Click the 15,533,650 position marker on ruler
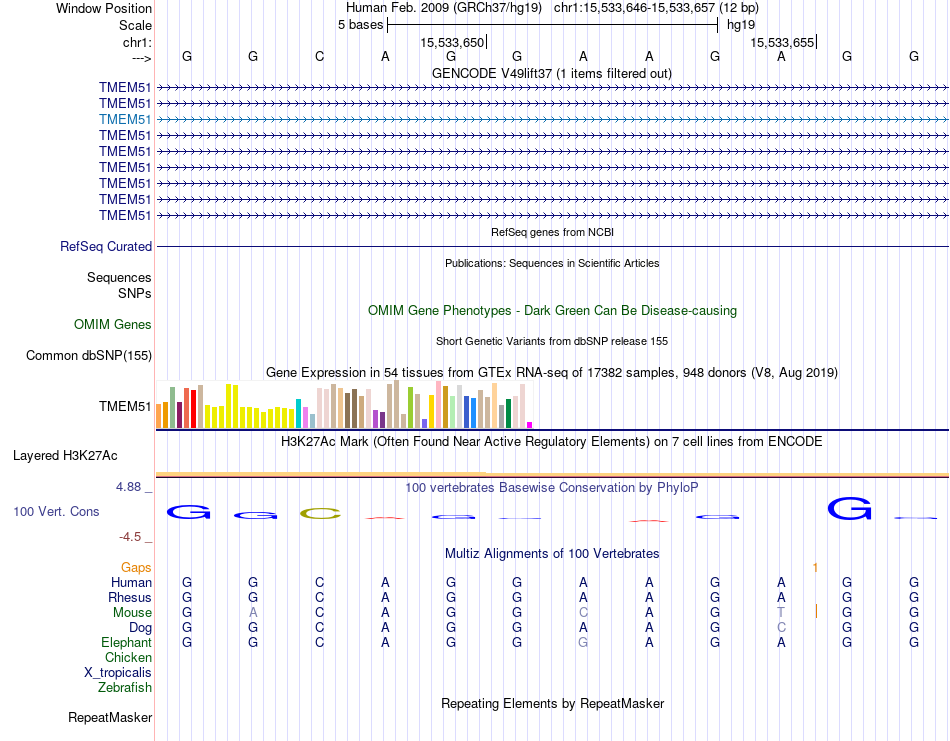This screenshot has height=741, width=950. 453,42
